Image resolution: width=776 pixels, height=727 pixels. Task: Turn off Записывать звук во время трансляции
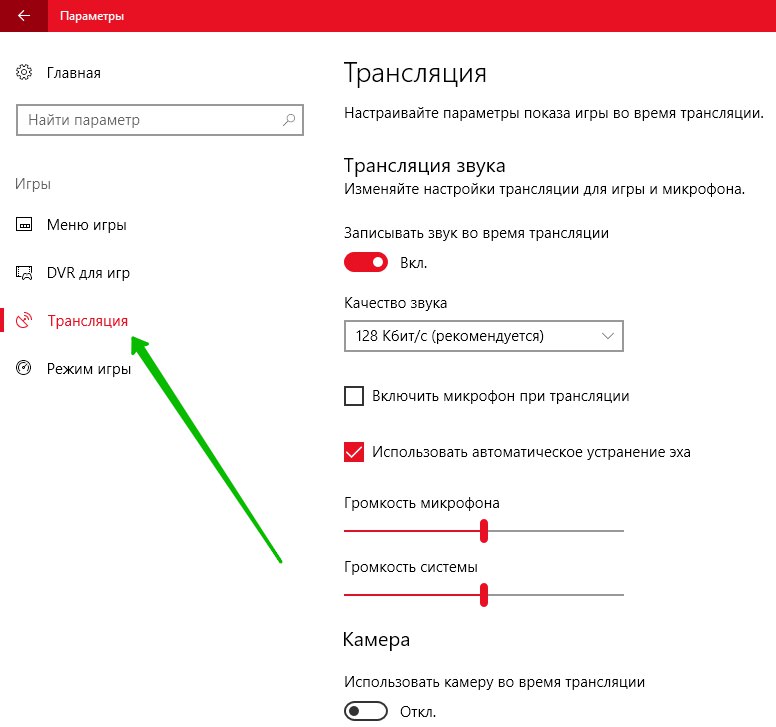click(x=366, y=262)
